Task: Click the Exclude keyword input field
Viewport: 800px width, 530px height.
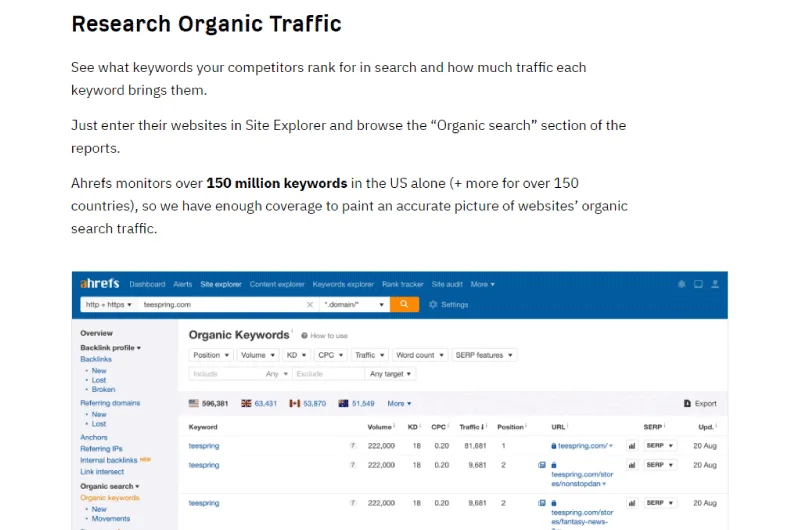Action: 329,374
